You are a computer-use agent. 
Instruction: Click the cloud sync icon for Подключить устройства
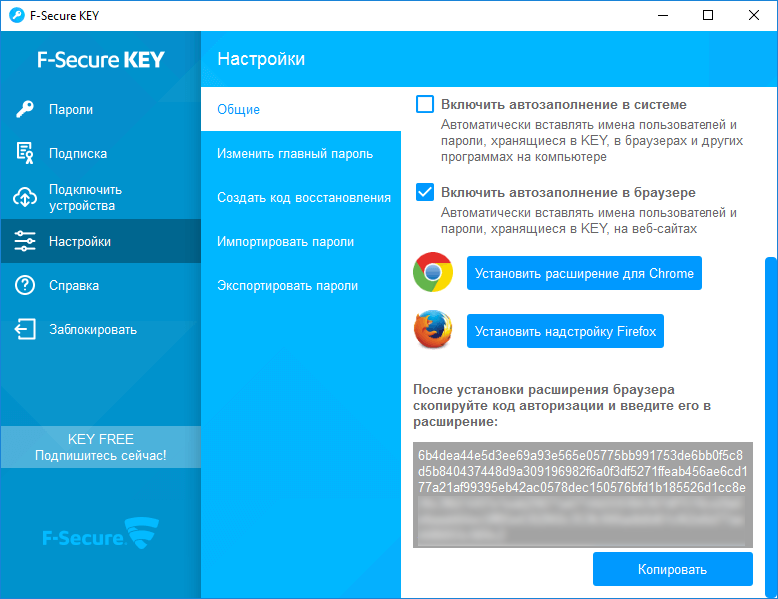[x=25, y=197]
